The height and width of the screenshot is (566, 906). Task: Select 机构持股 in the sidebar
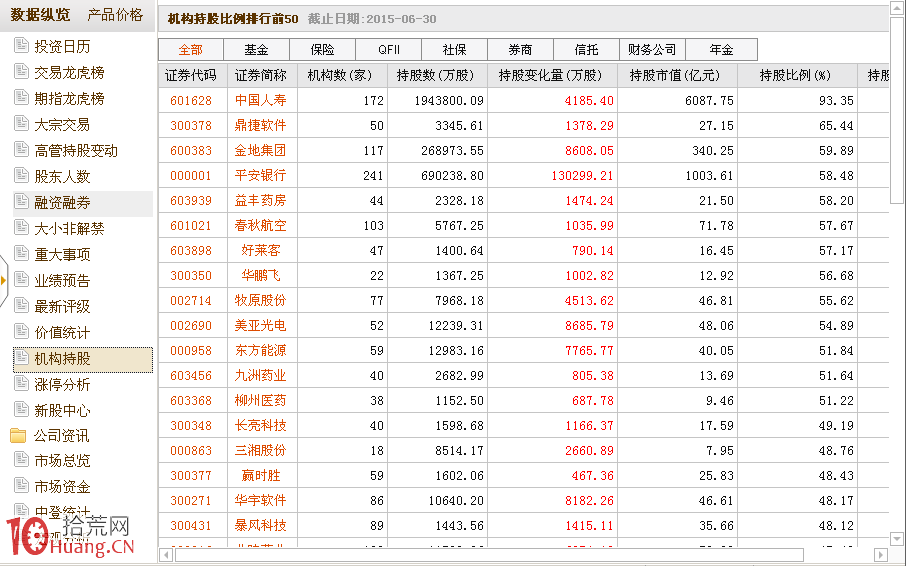(x=83, y=359)
